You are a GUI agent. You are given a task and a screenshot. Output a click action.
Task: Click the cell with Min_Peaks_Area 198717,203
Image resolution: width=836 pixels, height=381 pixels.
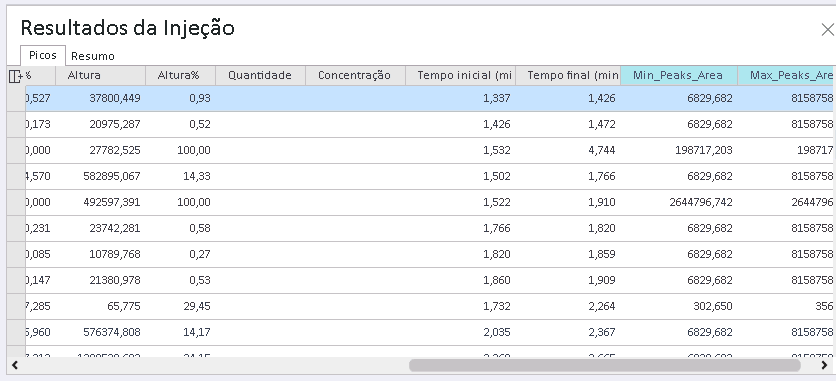coord(679,150)
